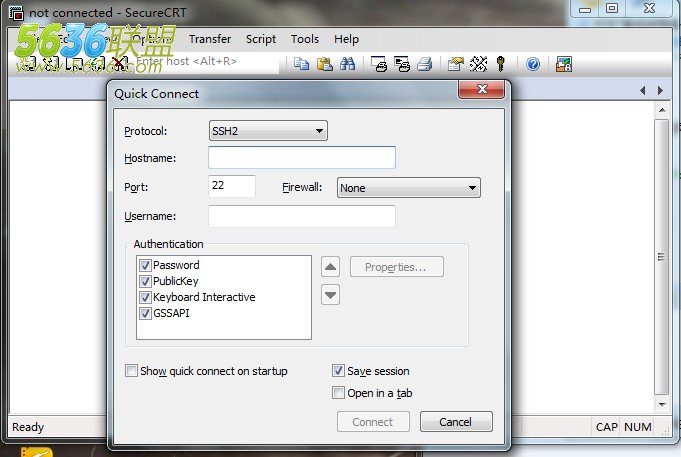
Task: Open Find using the binoculars icon
Action: (x=347, y=64)
